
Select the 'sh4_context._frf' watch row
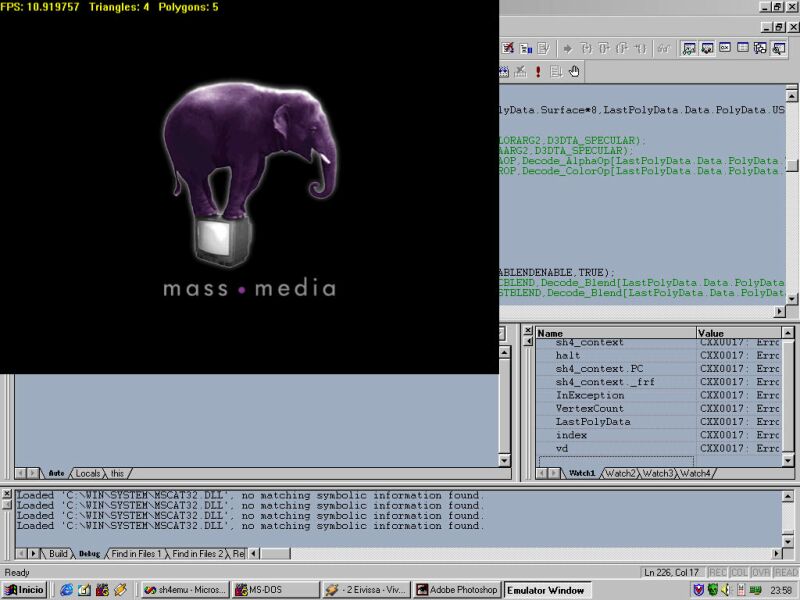click(x=658, y=382)
